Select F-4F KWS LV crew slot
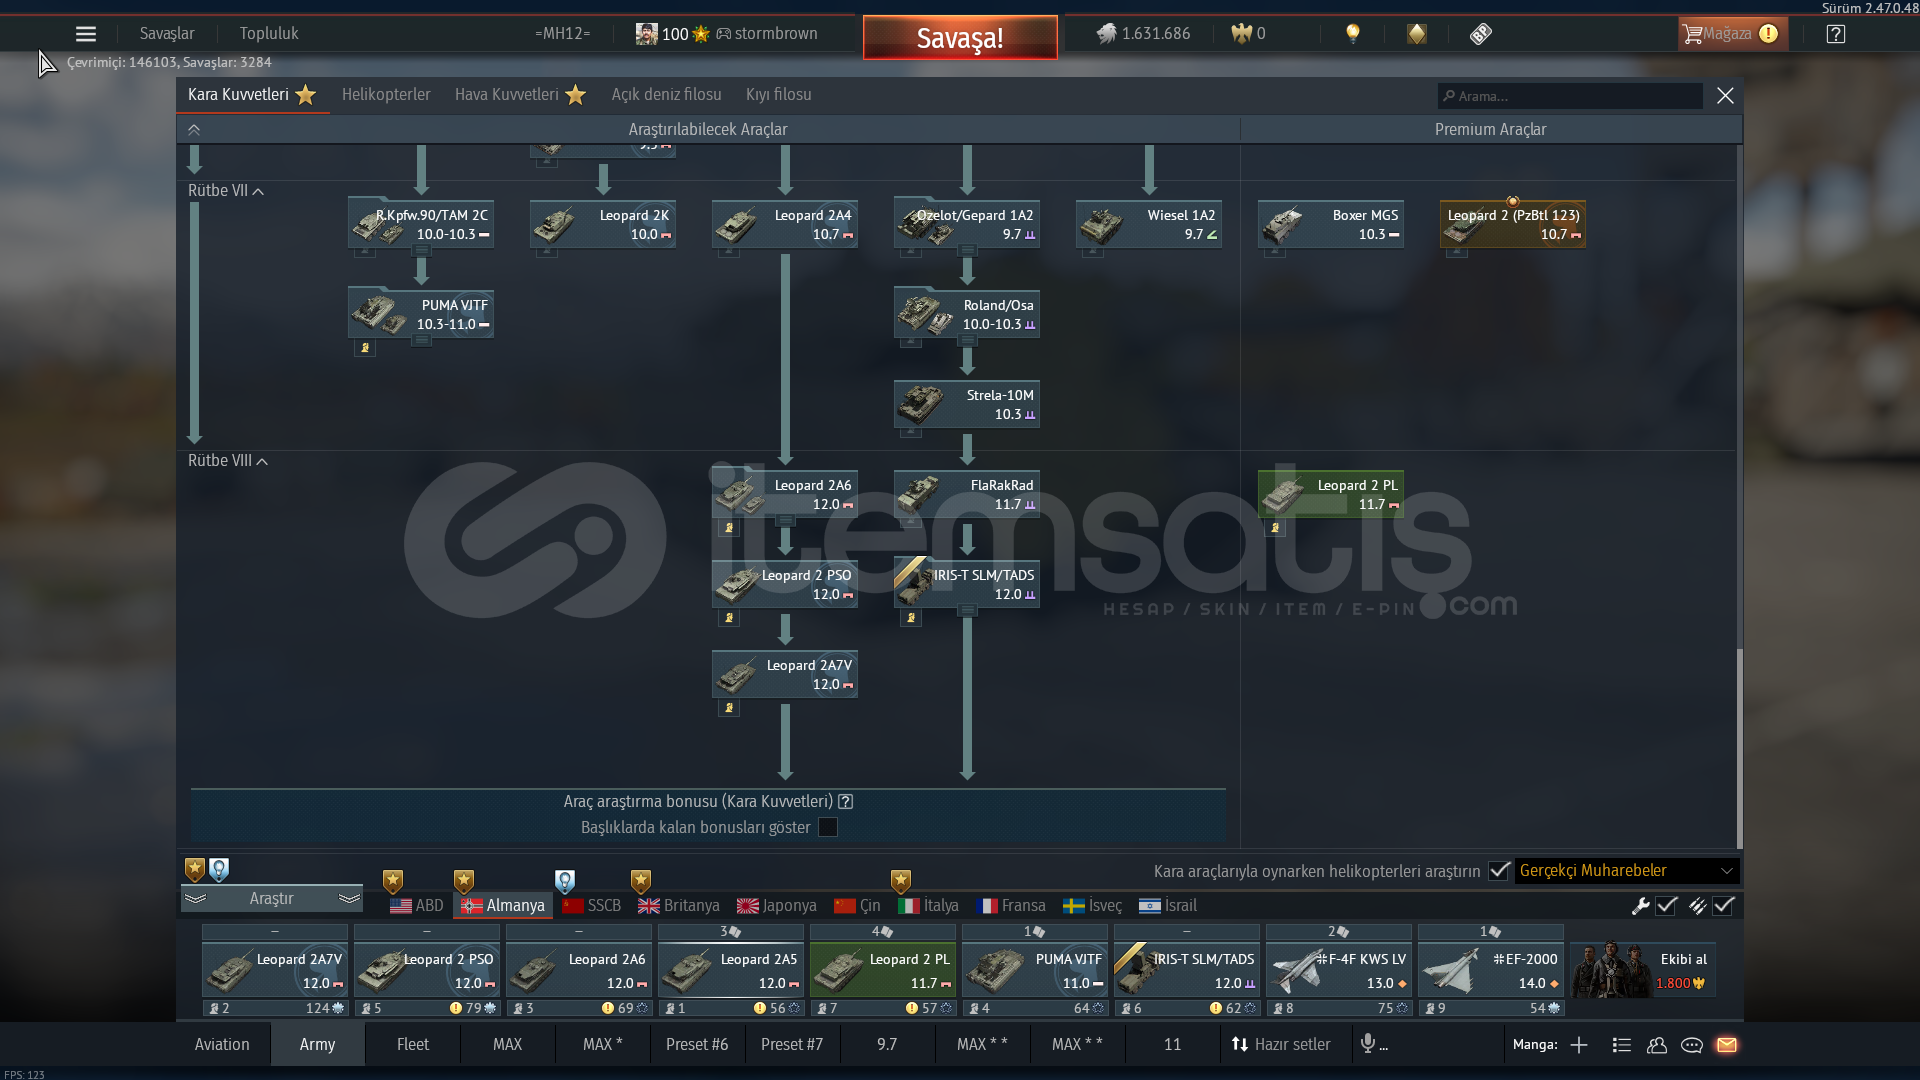The image size is (1920, 1080). (1339, 970)
